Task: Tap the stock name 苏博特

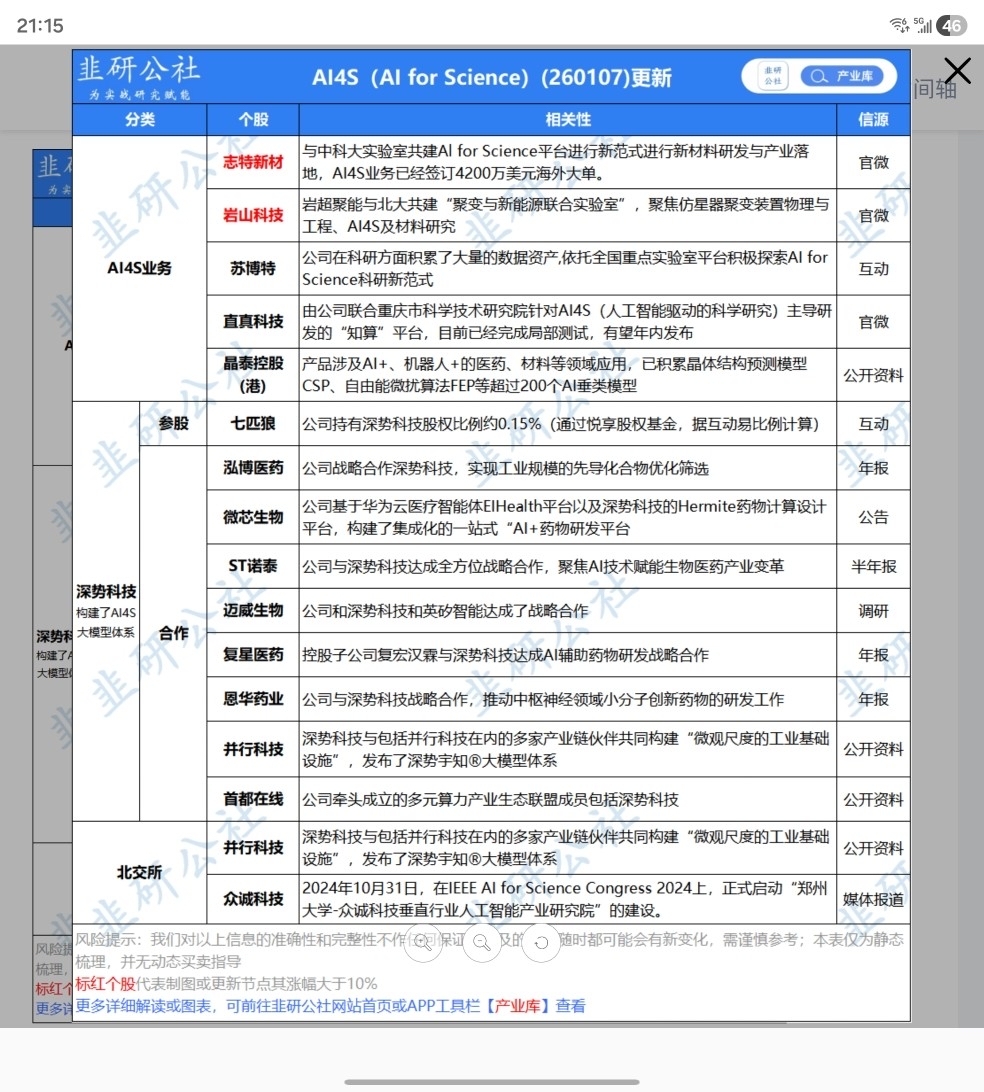Action: (x=253, y=268)
